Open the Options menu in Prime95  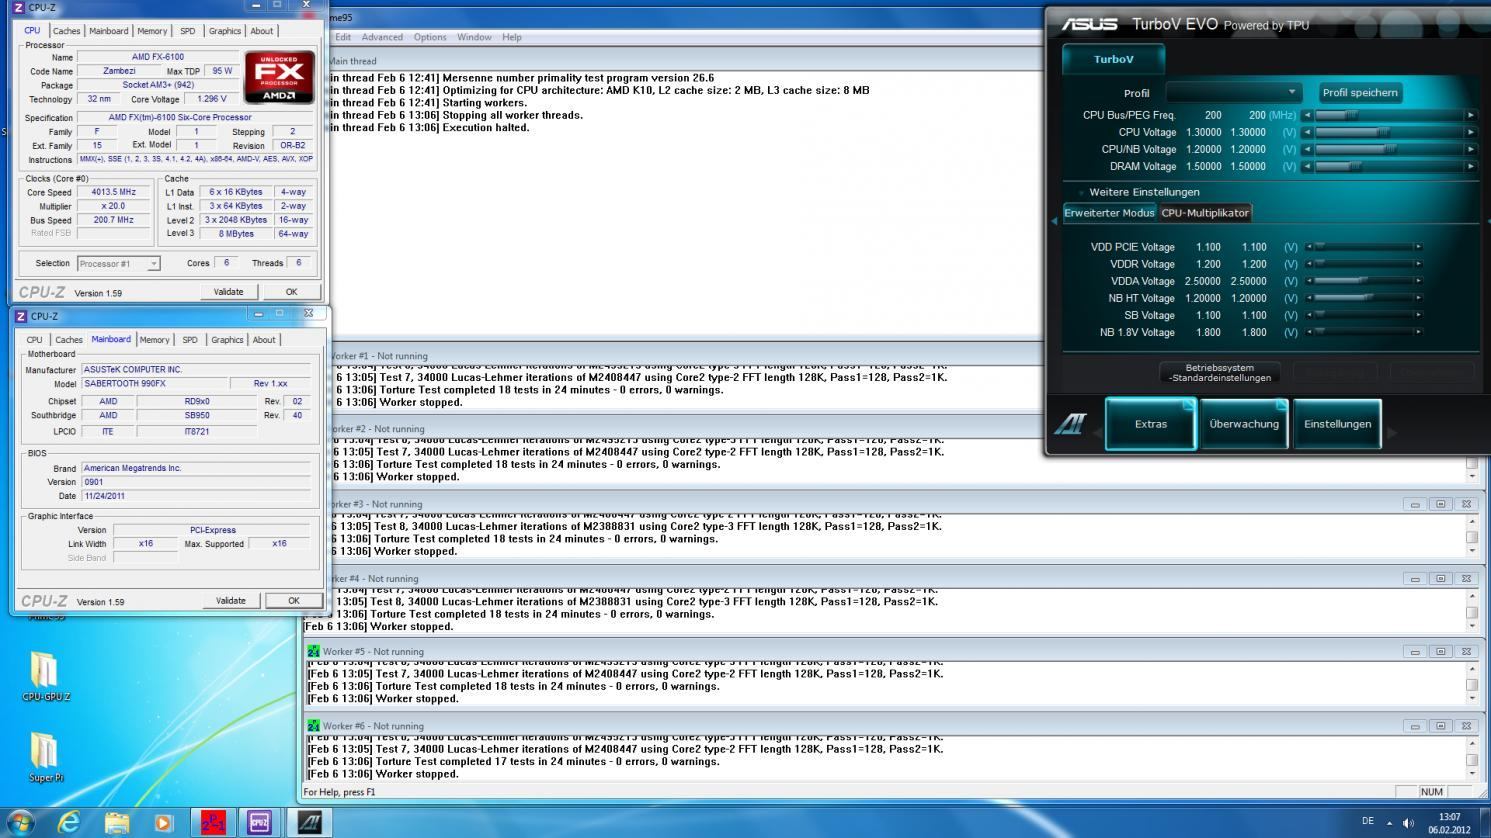(430, 37)
